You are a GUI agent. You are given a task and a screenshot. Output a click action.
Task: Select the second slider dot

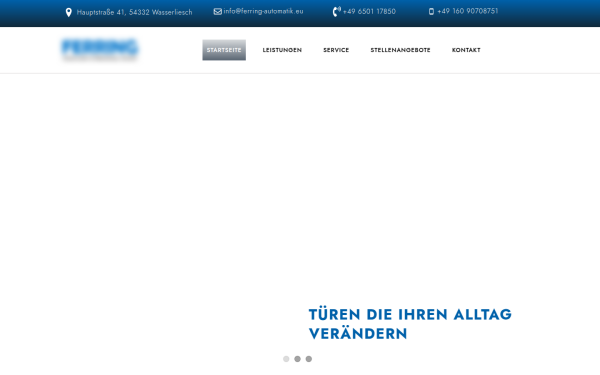(x=297, y=359)
